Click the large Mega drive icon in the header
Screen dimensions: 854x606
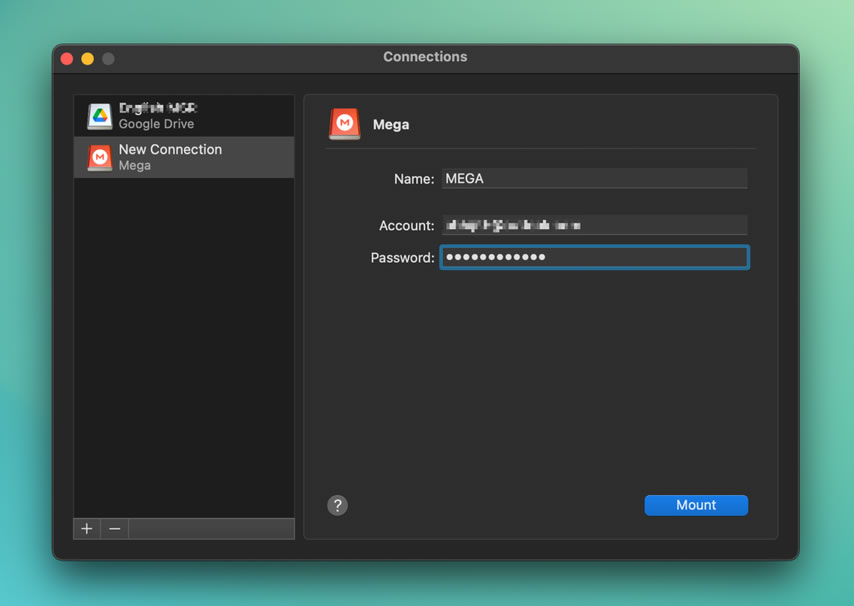tap(344, 124)
